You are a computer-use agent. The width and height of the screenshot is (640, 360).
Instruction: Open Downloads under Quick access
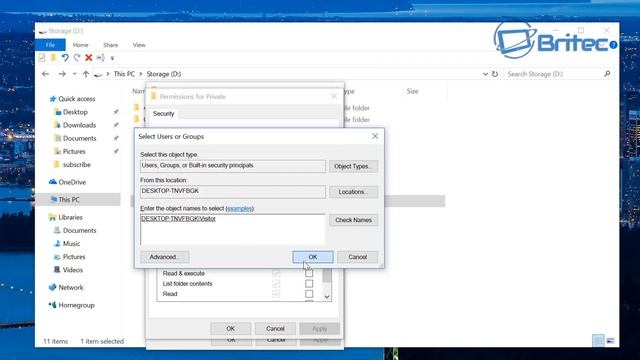79,125
